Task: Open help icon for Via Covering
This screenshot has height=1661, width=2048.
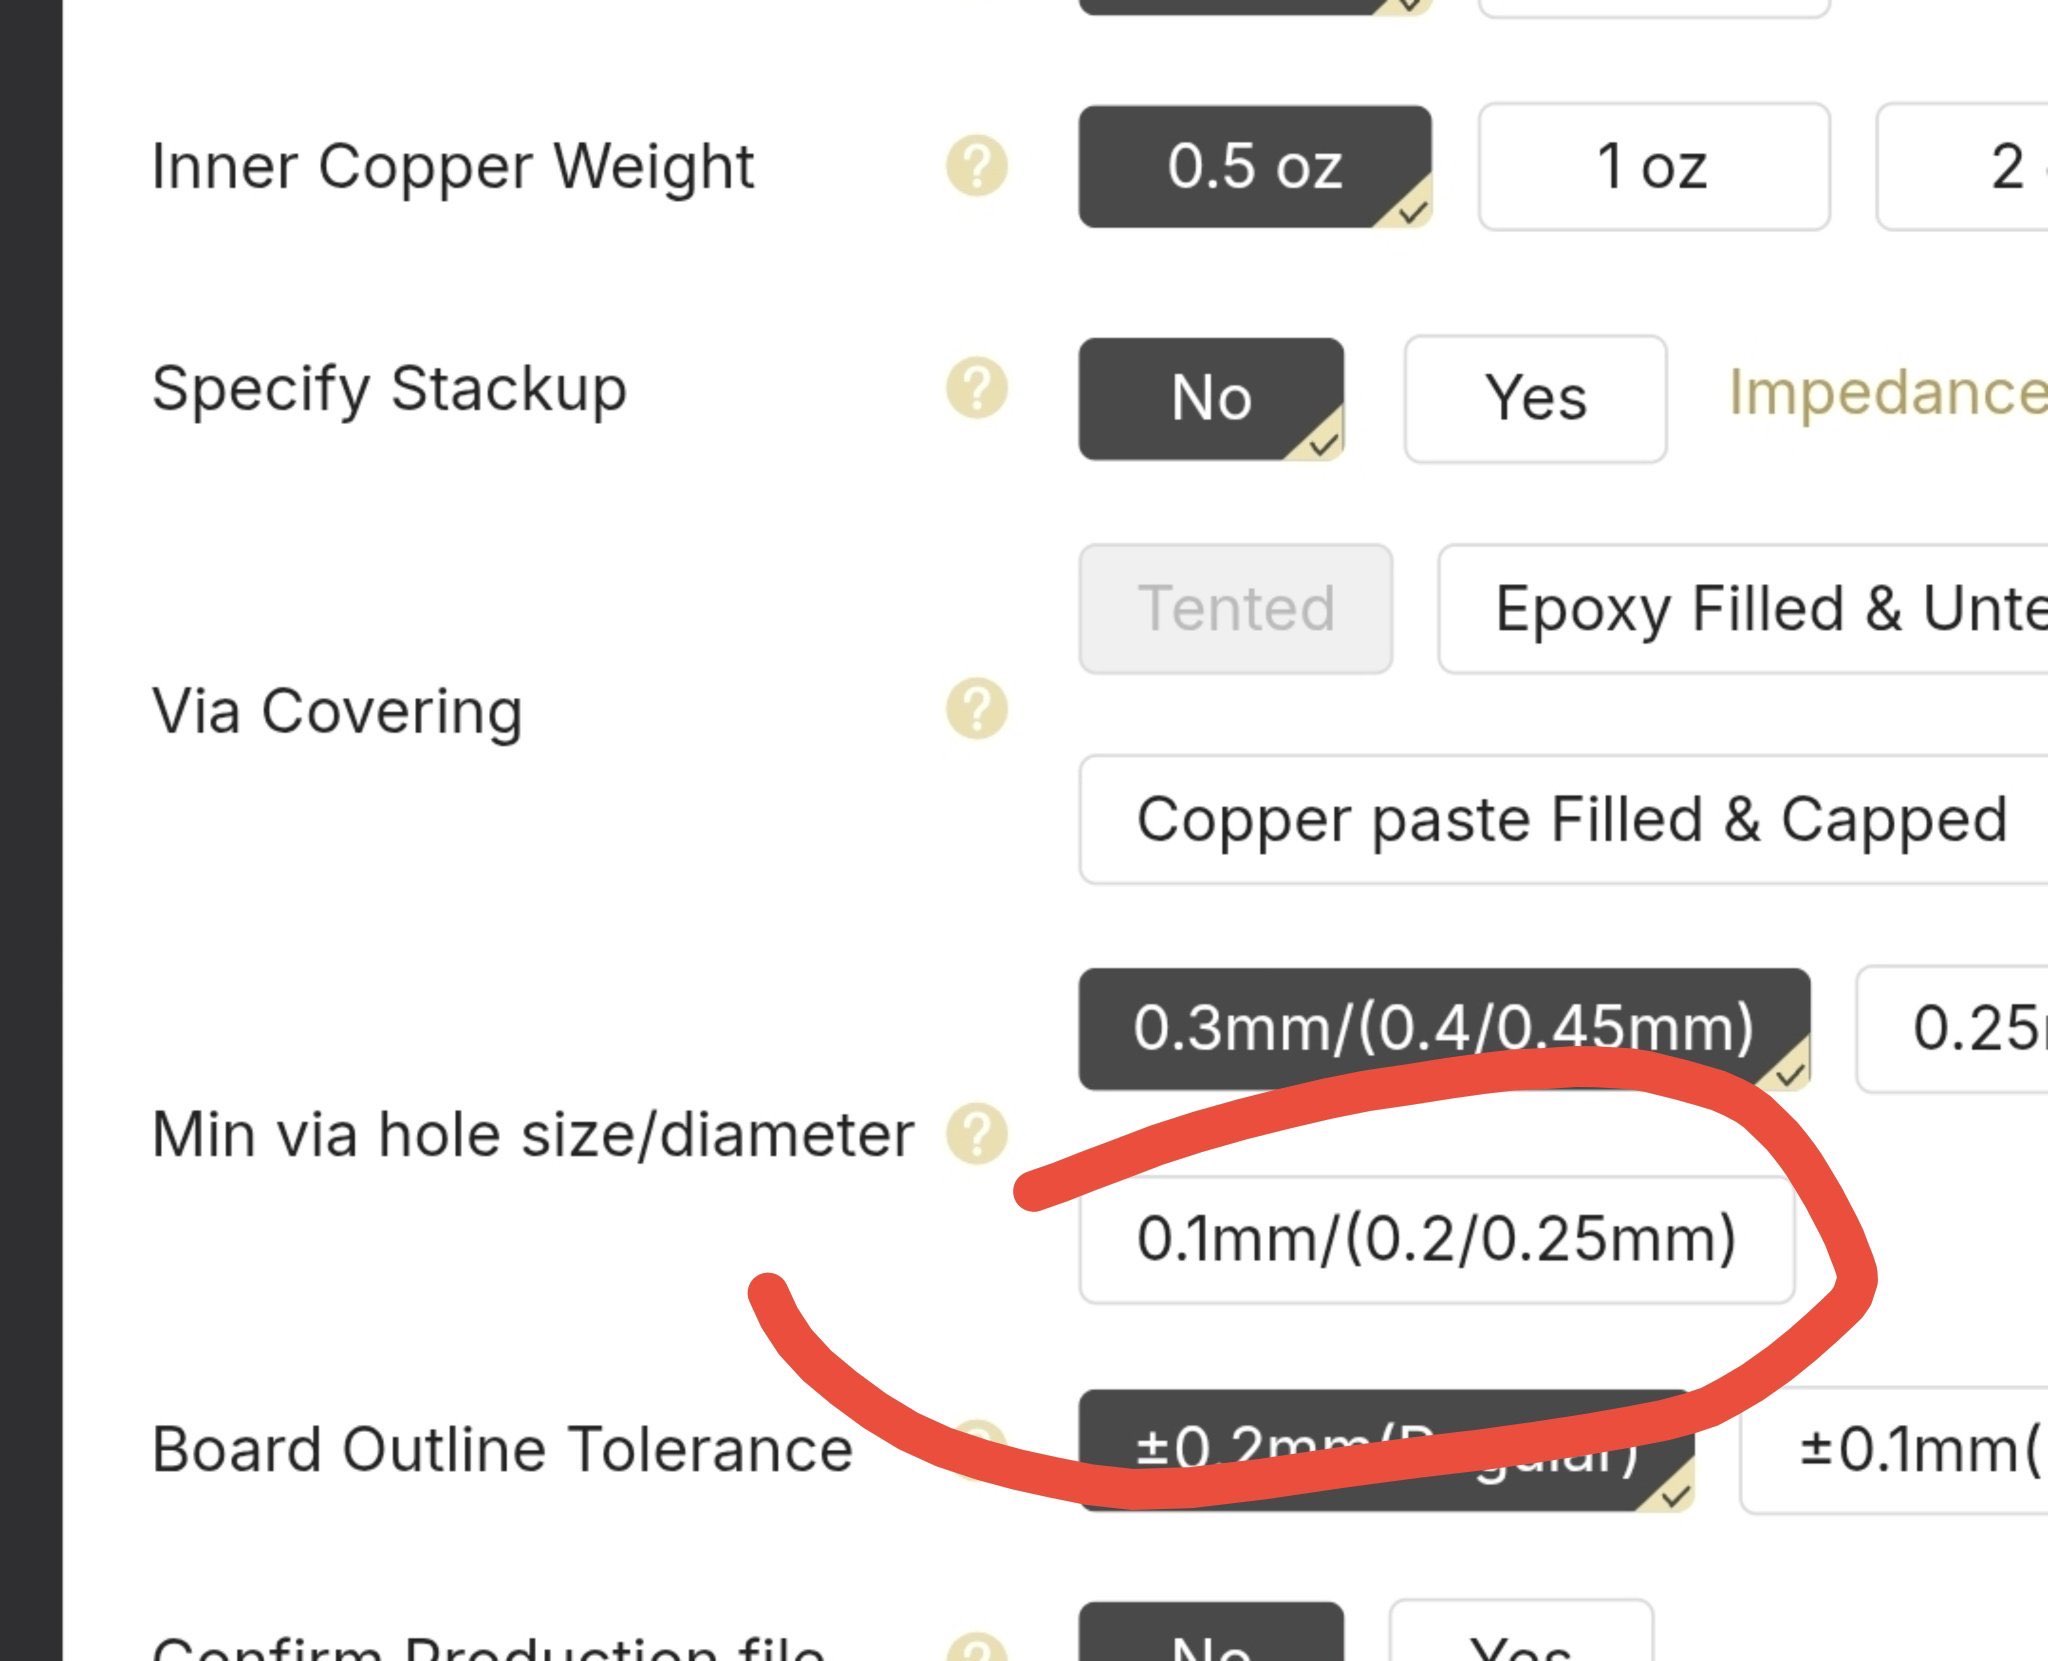Action: [977, 709]
